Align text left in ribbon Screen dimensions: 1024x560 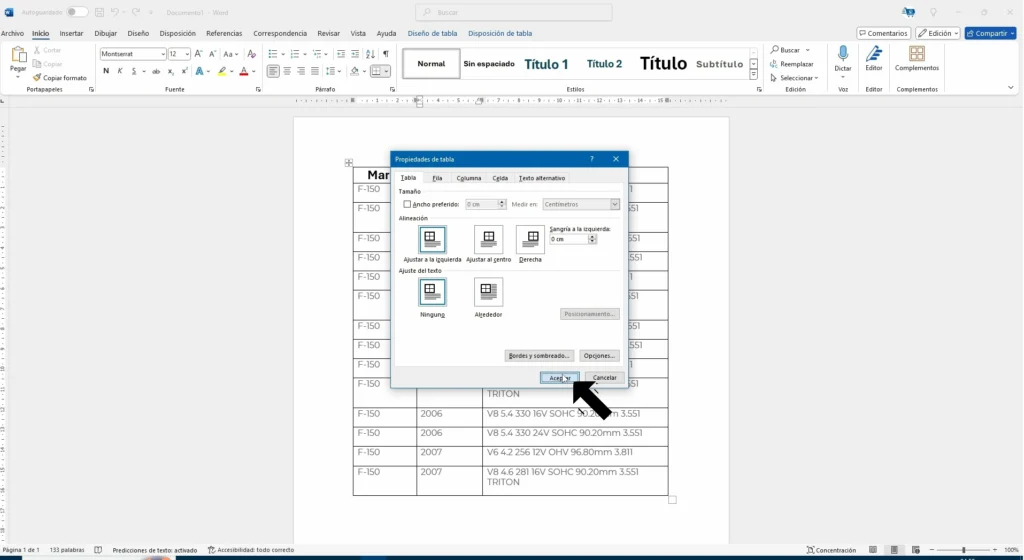[273, 71]
